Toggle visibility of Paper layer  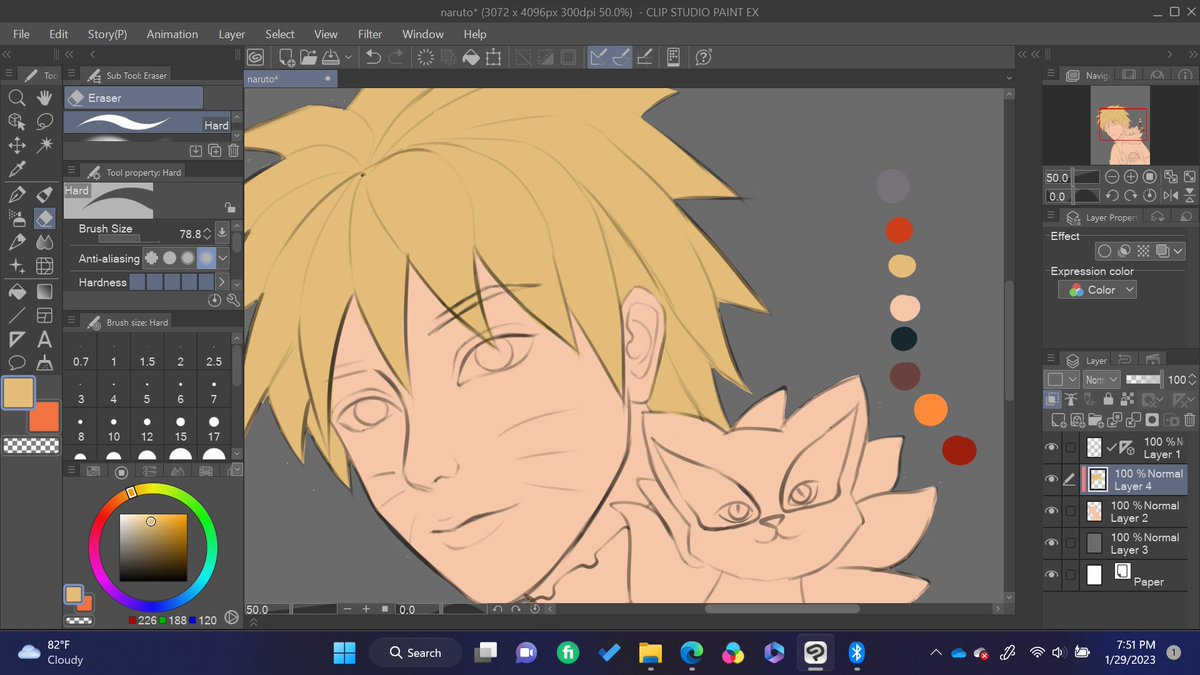(1051, 575)
